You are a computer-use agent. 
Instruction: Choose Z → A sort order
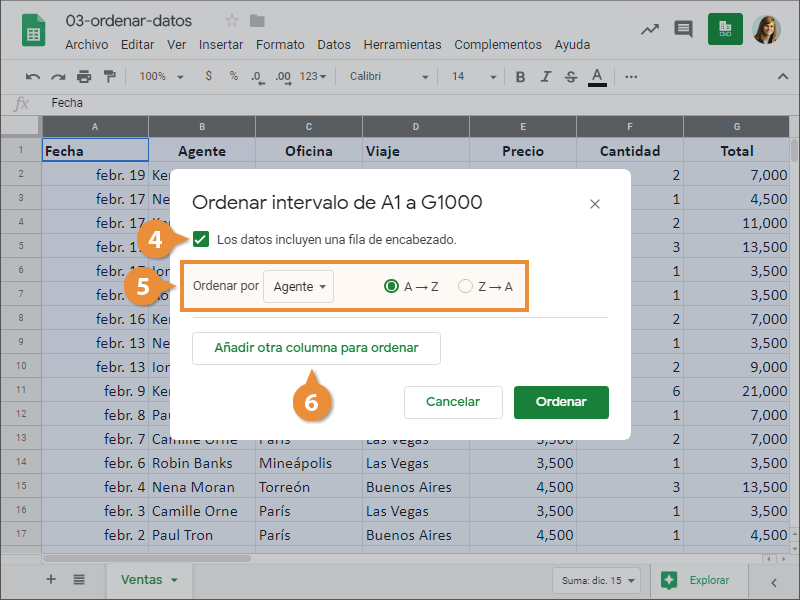[x=465, y=287]
